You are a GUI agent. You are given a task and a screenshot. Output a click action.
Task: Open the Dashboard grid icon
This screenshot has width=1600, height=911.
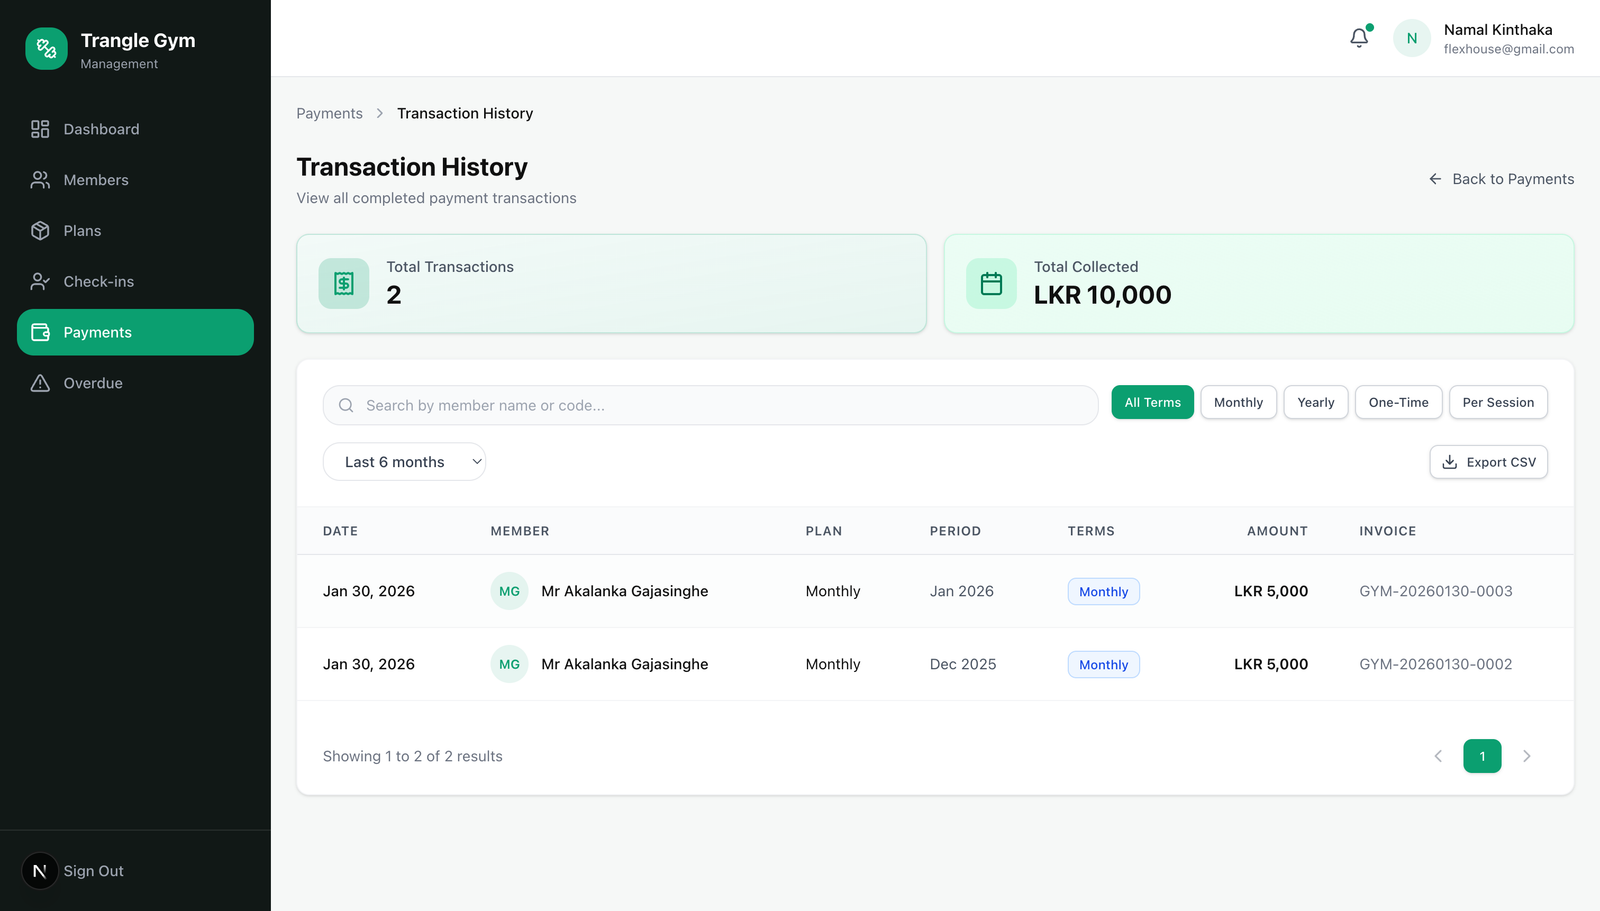click(40, 129)
